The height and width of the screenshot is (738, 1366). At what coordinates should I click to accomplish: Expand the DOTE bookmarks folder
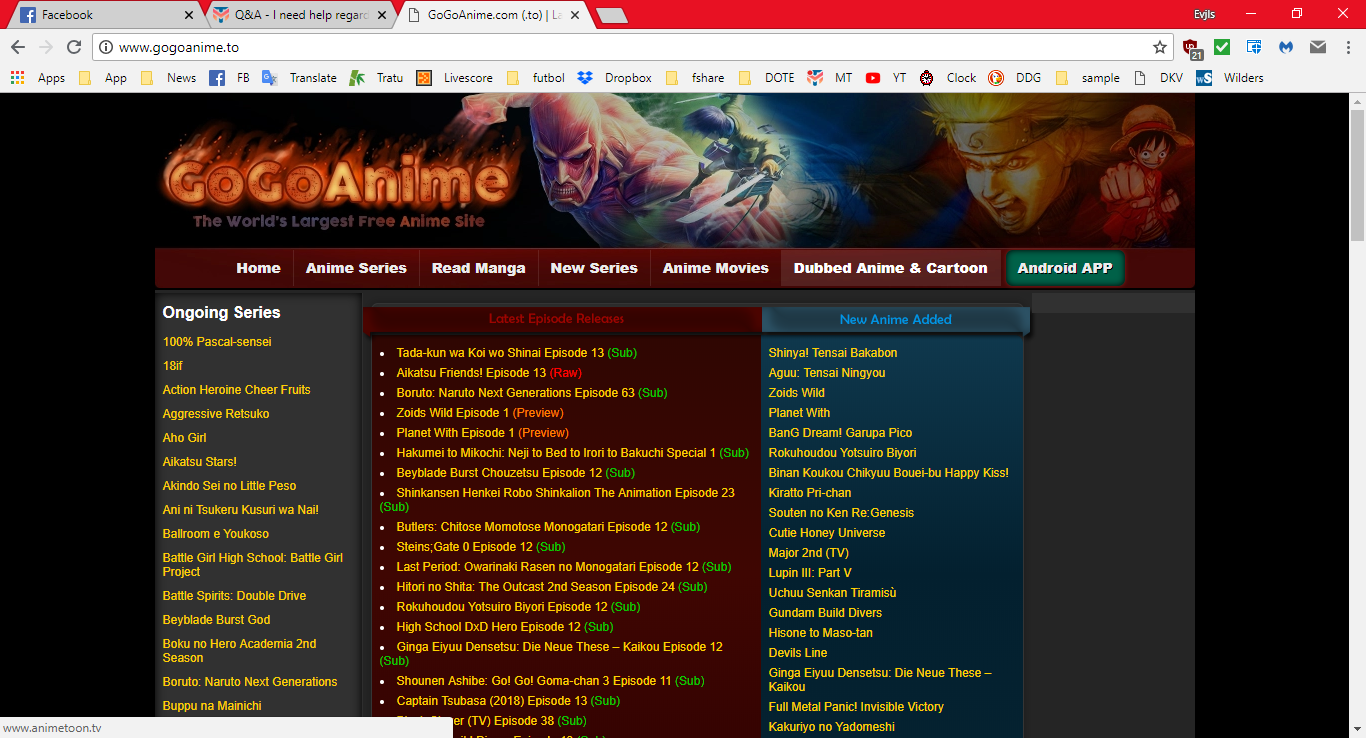[766, 78]
